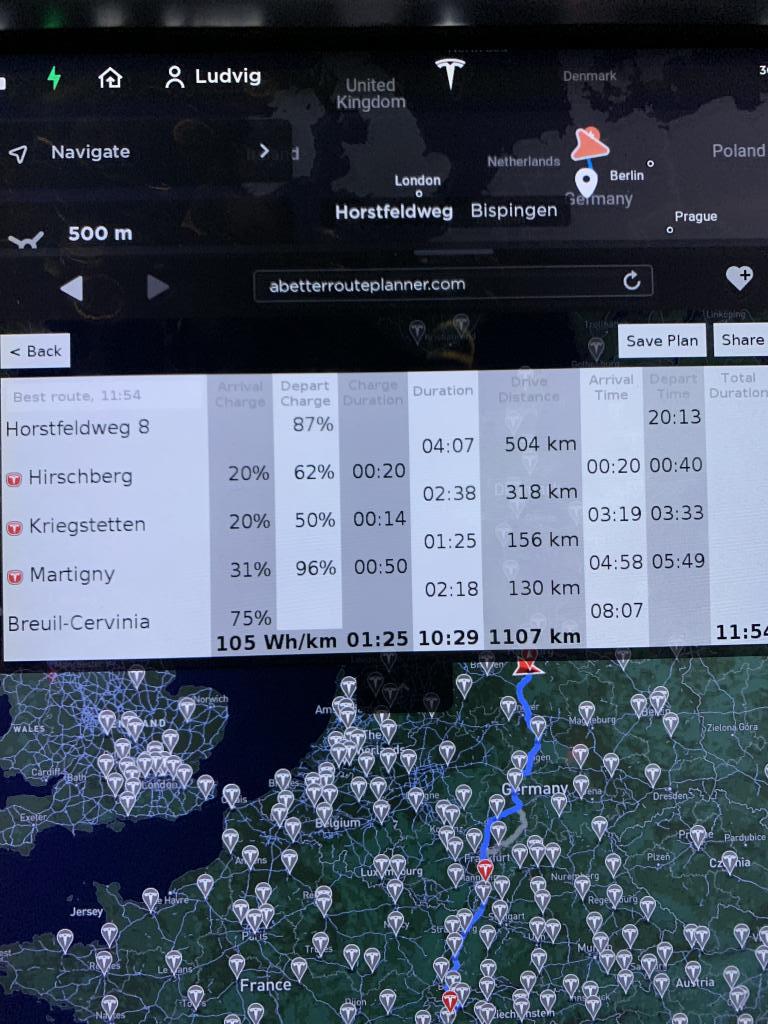Click the 1107 km total distance
Image resolution: width=768 pixels, height=1024 pixels.
(534, 637)
